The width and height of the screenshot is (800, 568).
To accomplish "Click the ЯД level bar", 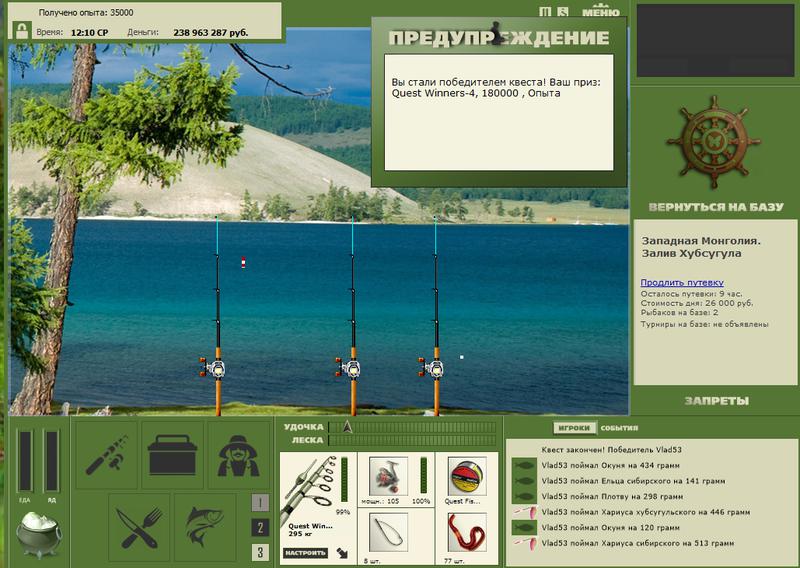I will coord(52,461).
